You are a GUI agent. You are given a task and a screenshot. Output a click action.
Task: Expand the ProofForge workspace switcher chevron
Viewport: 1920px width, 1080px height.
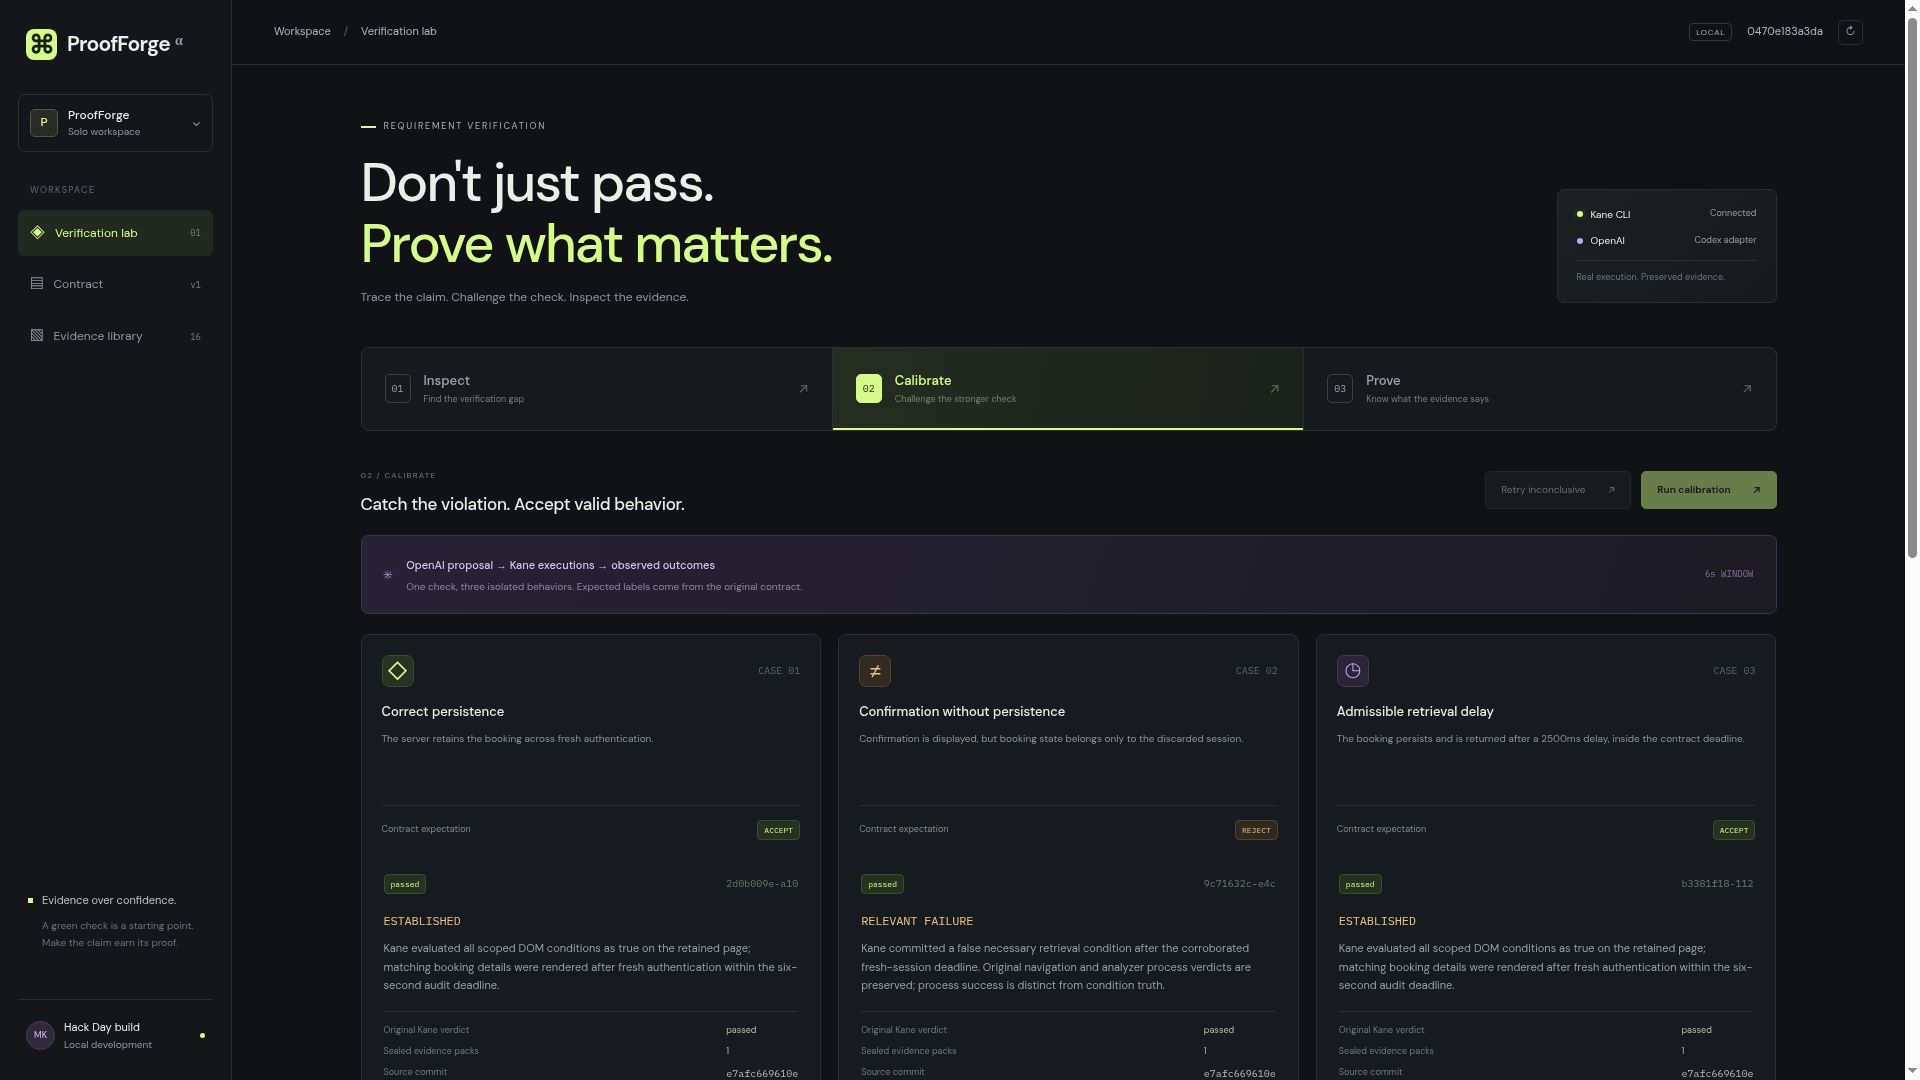coord(196,124)
